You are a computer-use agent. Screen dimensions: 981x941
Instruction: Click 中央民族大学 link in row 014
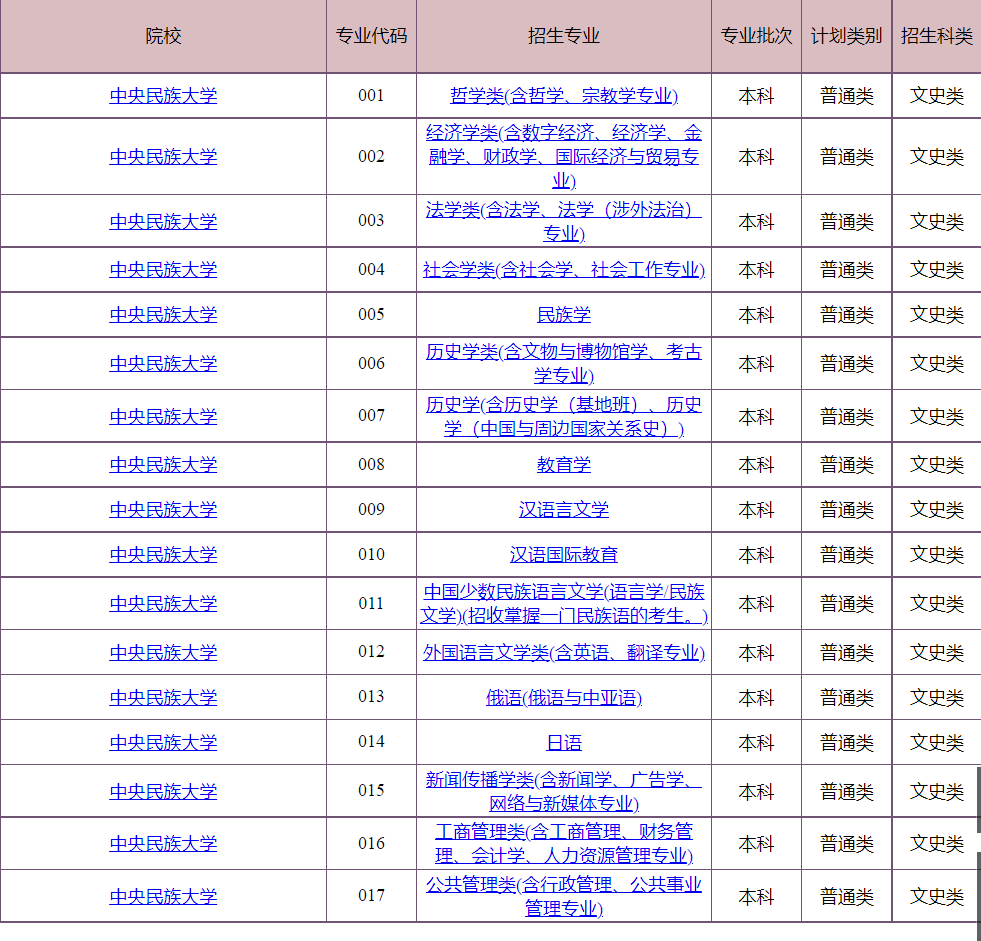163,743
